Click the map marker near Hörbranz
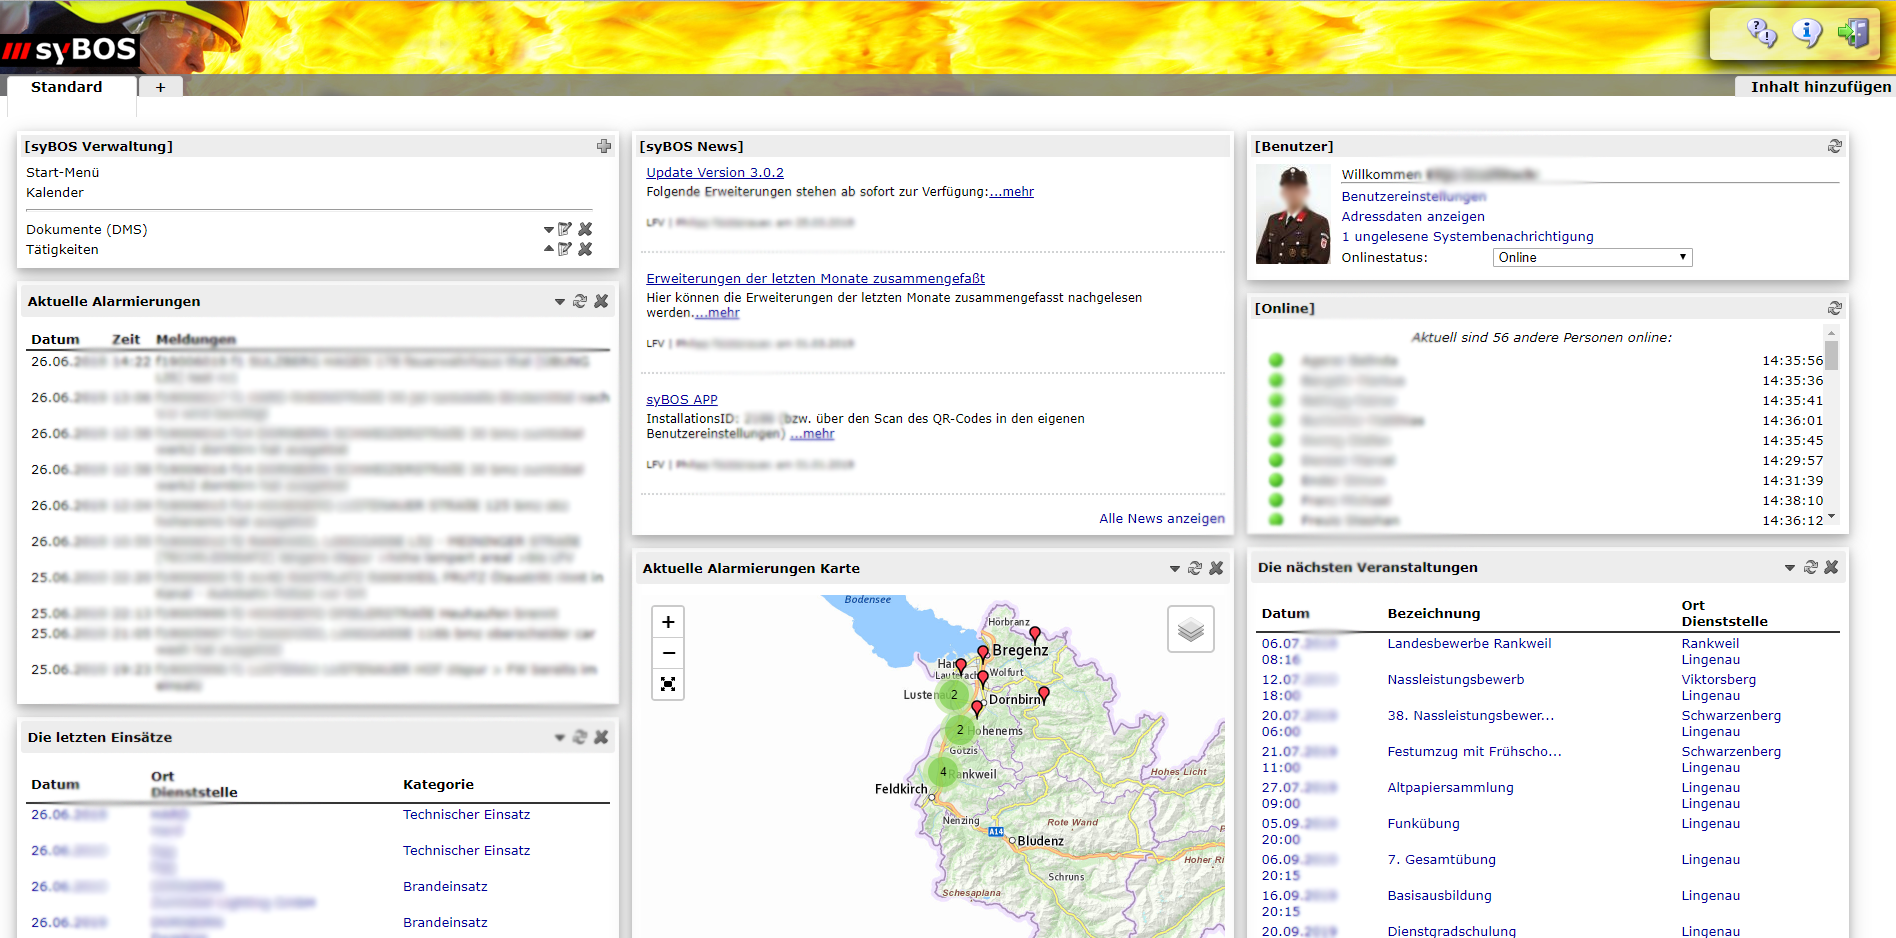Viewport: 1896px width, 938px height. [1035, 633]
